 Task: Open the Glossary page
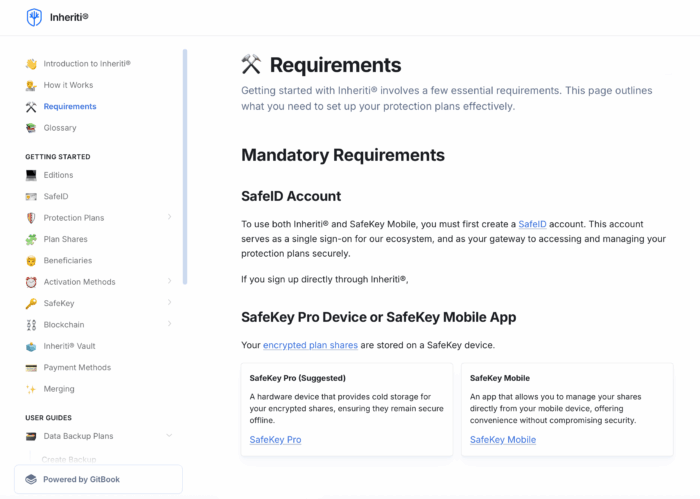point(60,128)
